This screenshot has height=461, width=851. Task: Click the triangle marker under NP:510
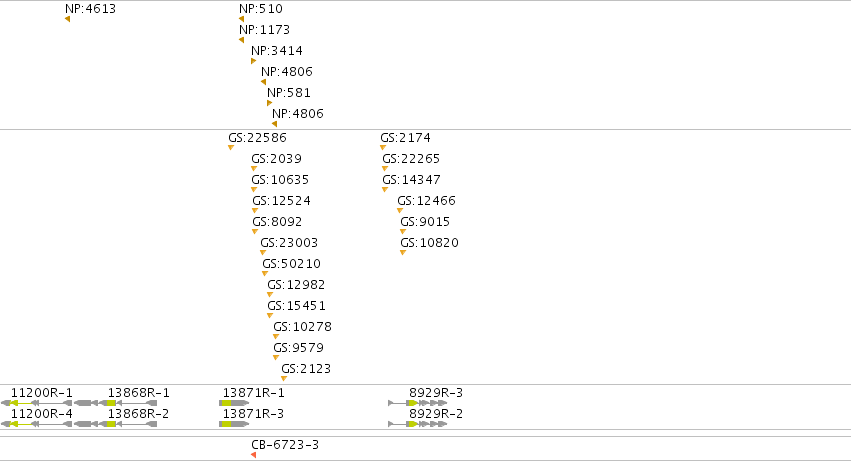pyautogui.click(x=242, y=19)
